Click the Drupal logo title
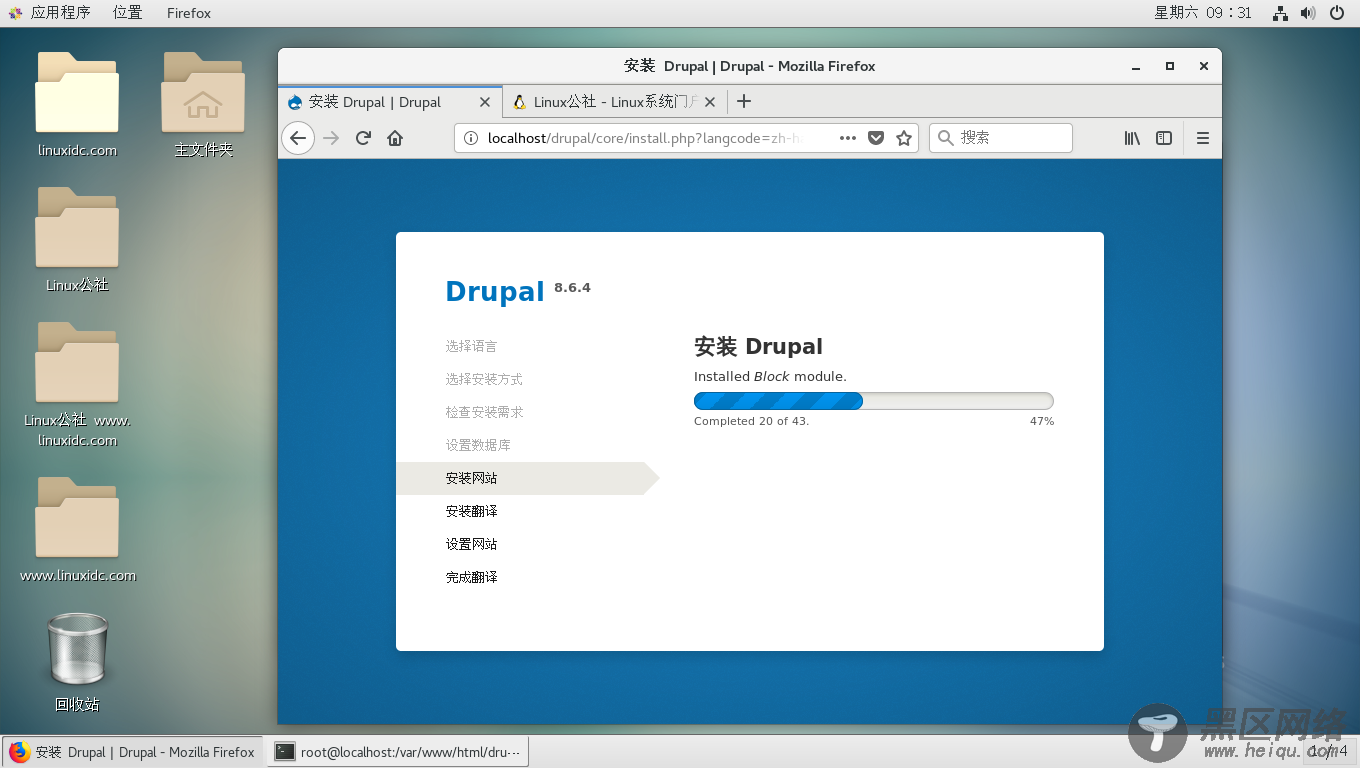Image resolution: width=1360 pixels, height=768 pixels. (495, 291)
